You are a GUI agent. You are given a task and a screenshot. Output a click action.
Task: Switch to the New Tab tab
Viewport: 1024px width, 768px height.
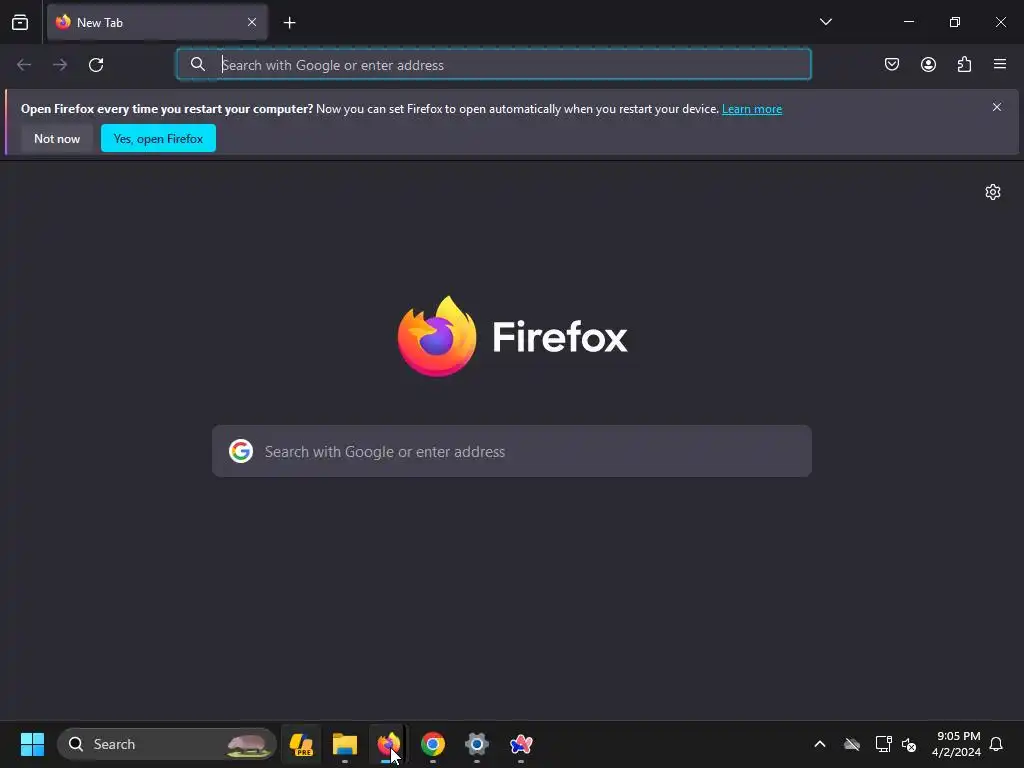(157, 22)
